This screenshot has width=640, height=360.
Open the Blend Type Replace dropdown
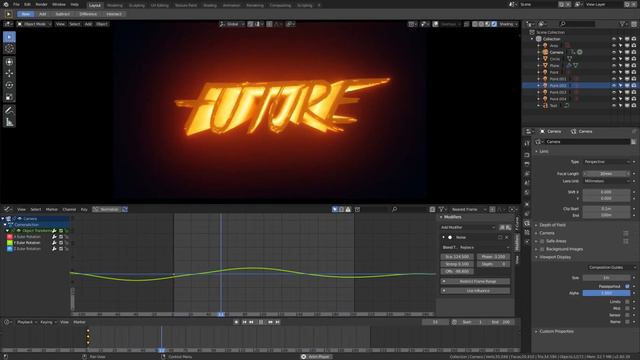[484, 247]
